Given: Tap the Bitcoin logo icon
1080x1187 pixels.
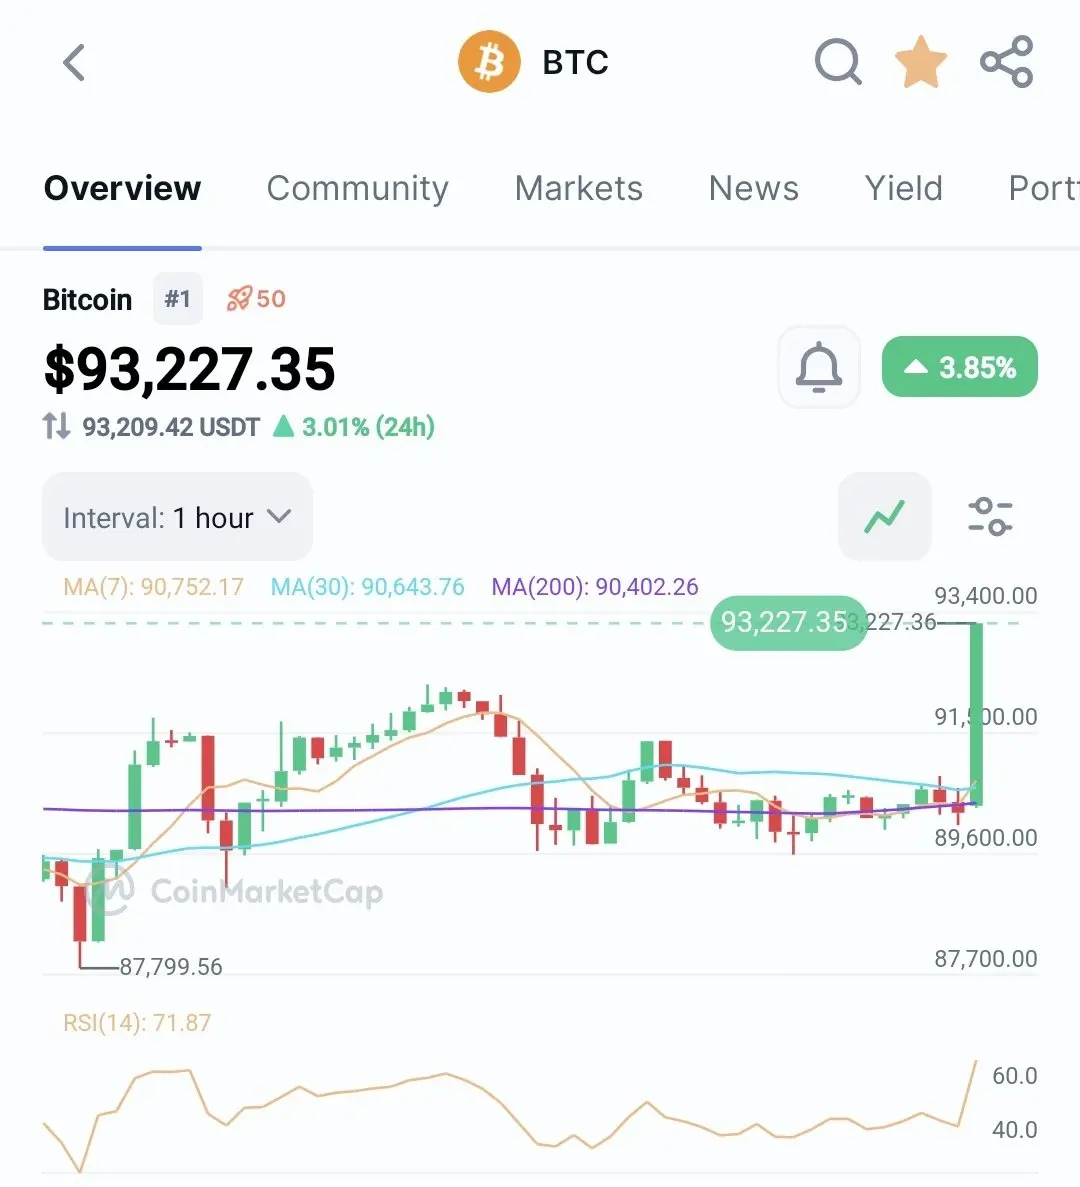Looking at the screenshot, I should tap(489, 62).
